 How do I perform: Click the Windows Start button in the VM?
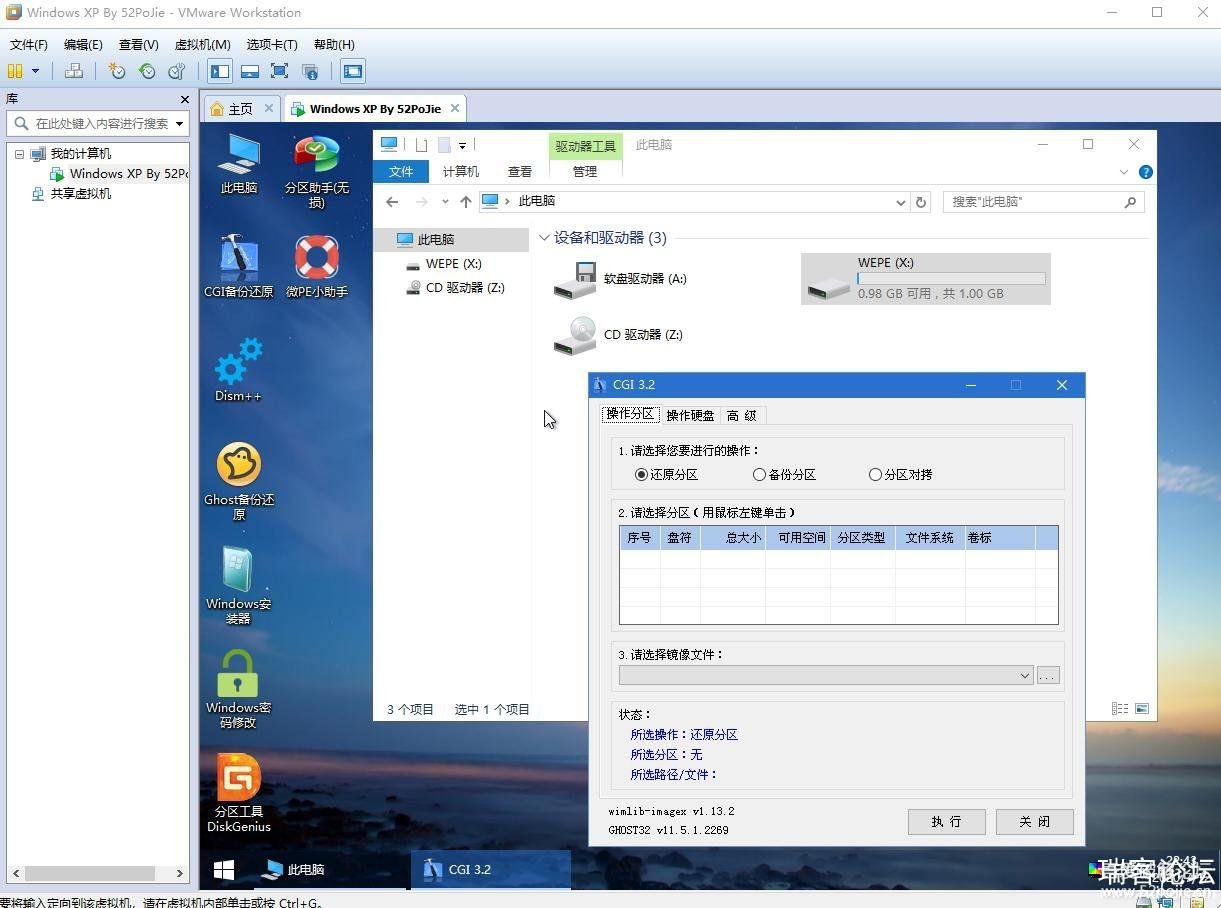(223, 870)
